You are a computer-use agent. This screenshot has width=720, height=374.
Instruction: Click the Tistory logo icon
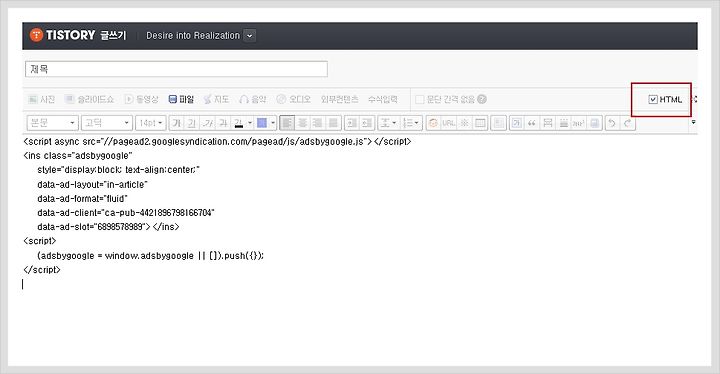point(36,35)
